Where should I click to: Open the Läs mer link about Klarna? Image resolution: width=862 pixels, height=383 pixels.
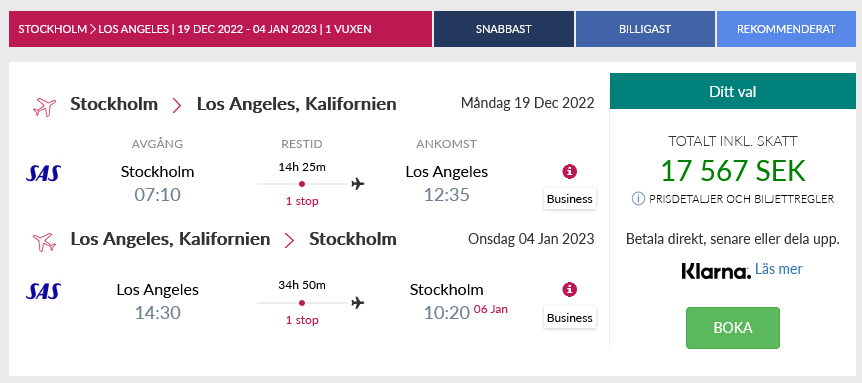click(x=778, y=269)
